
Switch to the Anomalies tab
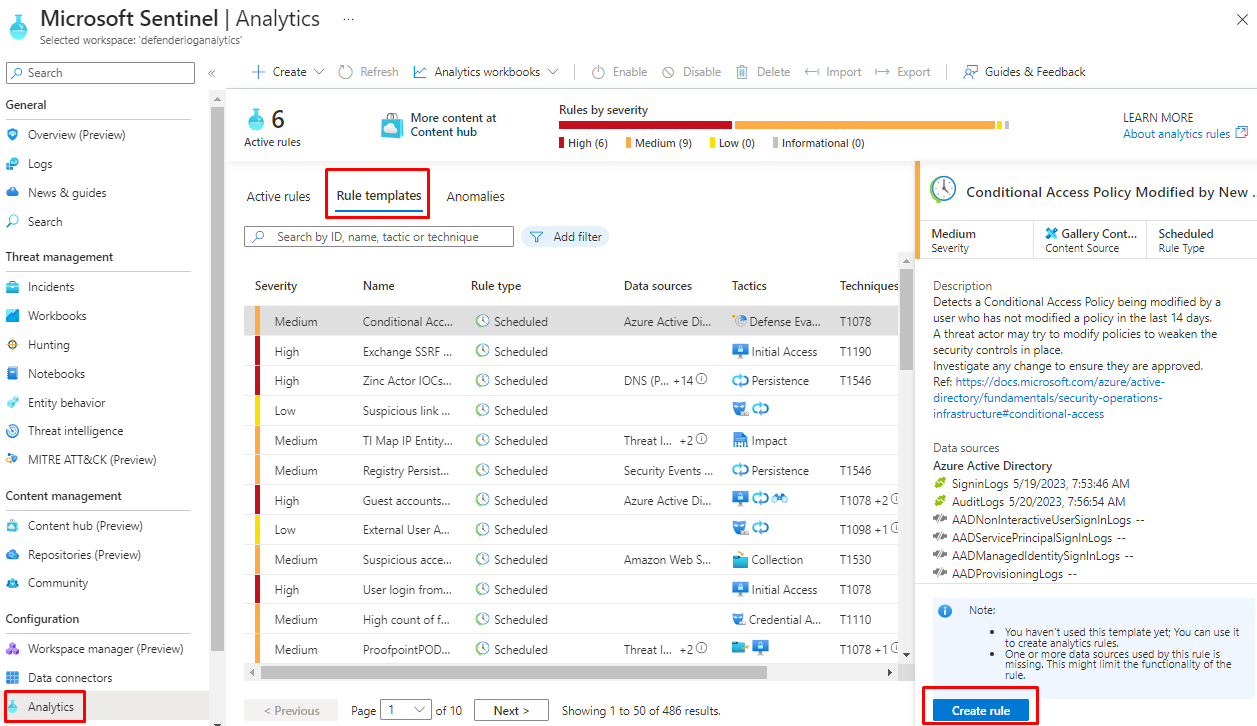click(x=475, y=197)
